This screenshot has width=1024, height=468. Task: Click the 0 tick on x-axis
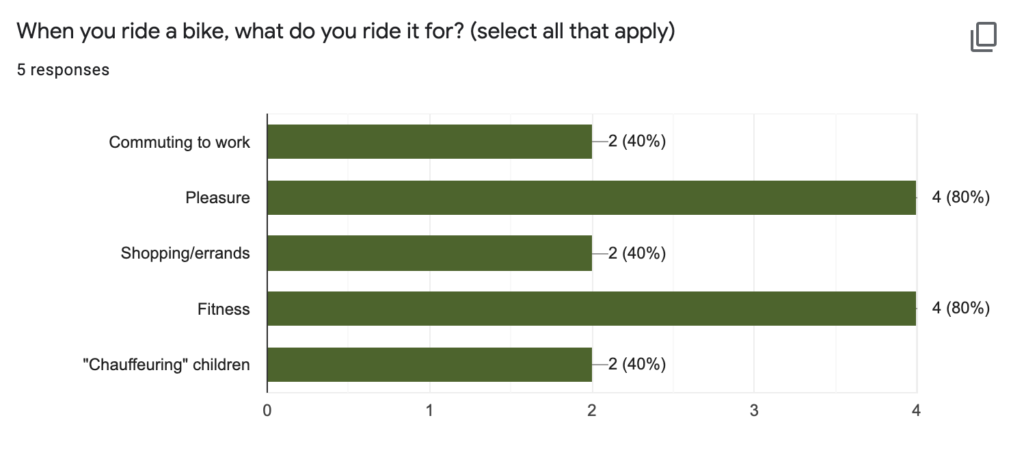pyautogui.click(x=267, y=410)
